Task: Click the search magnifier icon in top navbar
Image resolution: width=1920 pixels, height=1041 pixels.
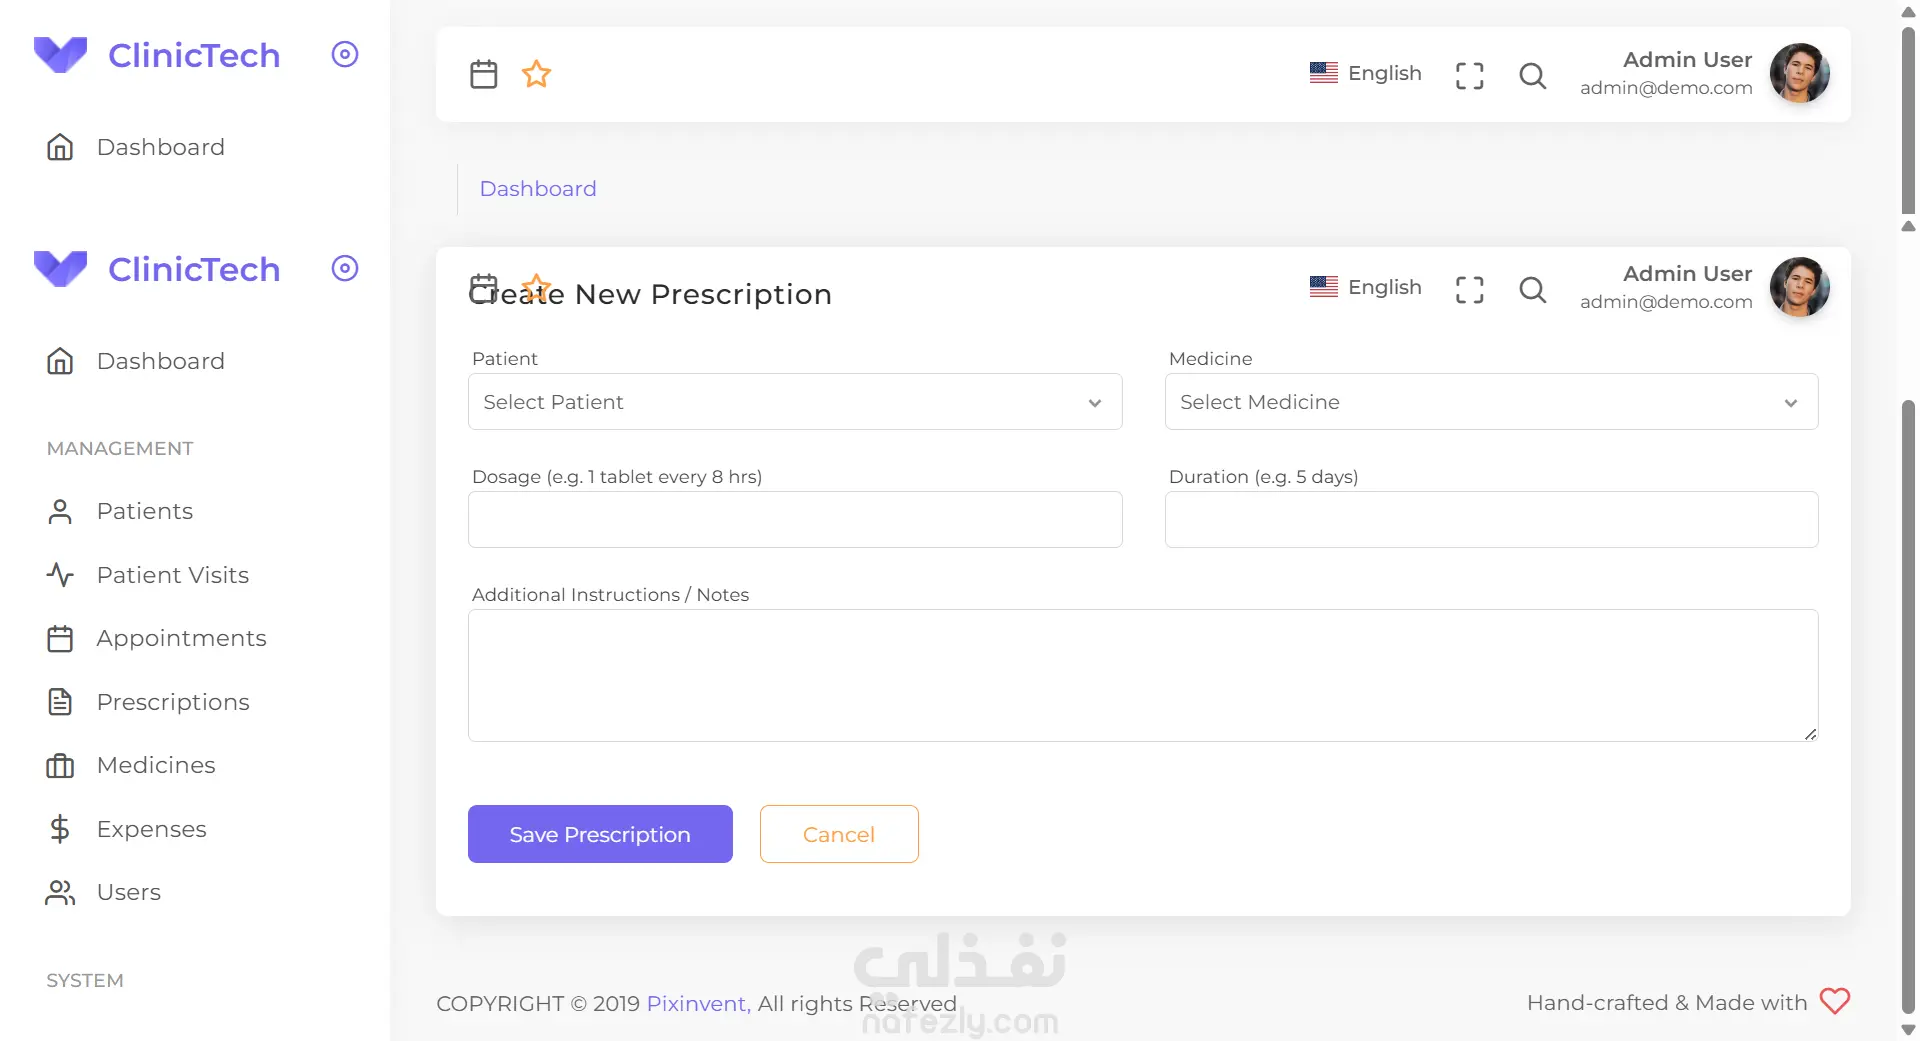Action: [x=1532, y=75]
